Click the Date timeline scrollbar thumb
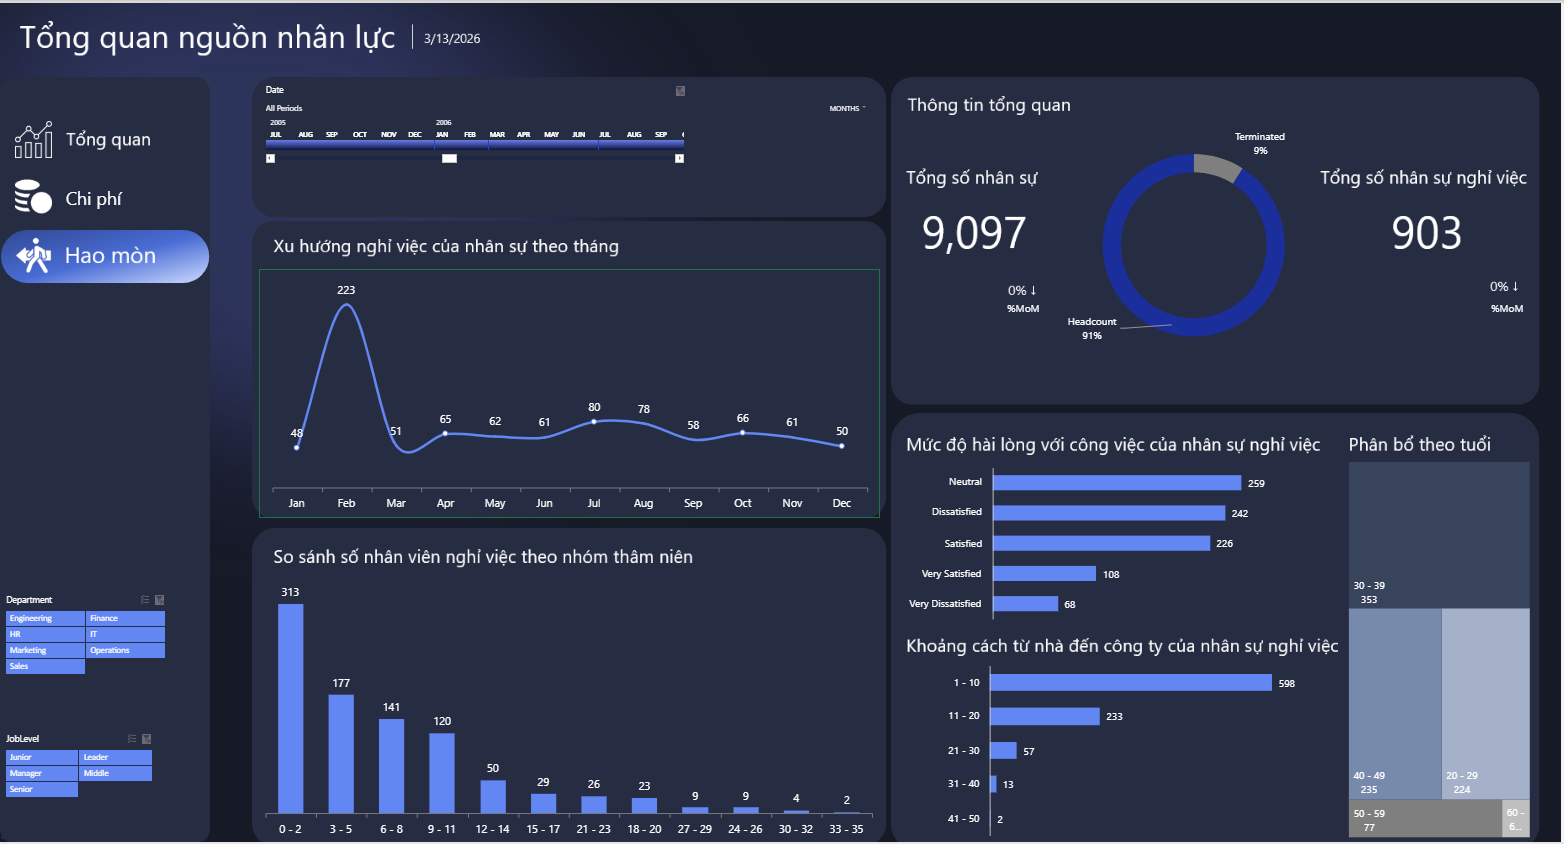Image resolution: width=1564 pixels, height=844 pixels. (x=449, y=158)
